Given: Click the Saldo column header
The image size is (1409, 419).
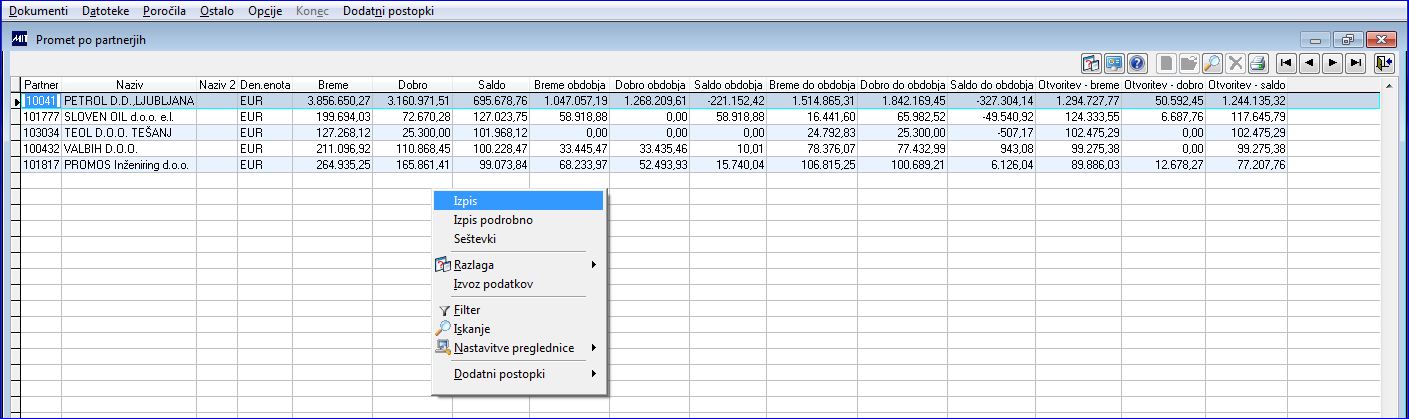Looking at the screenshot, I should tap(491, 86).
